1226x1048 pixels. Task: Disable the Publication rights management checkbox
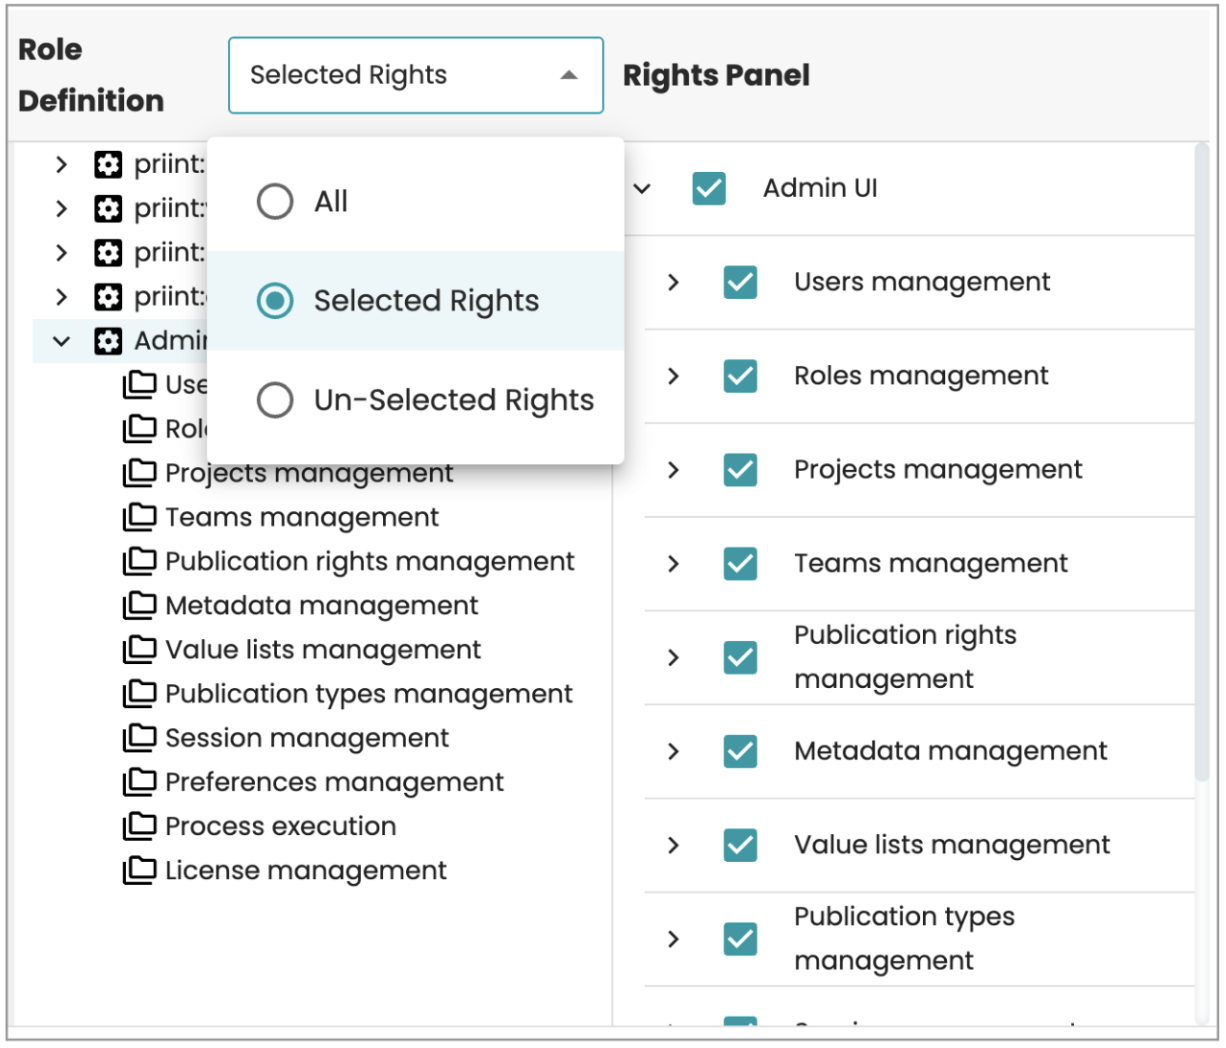coord(739,657)
